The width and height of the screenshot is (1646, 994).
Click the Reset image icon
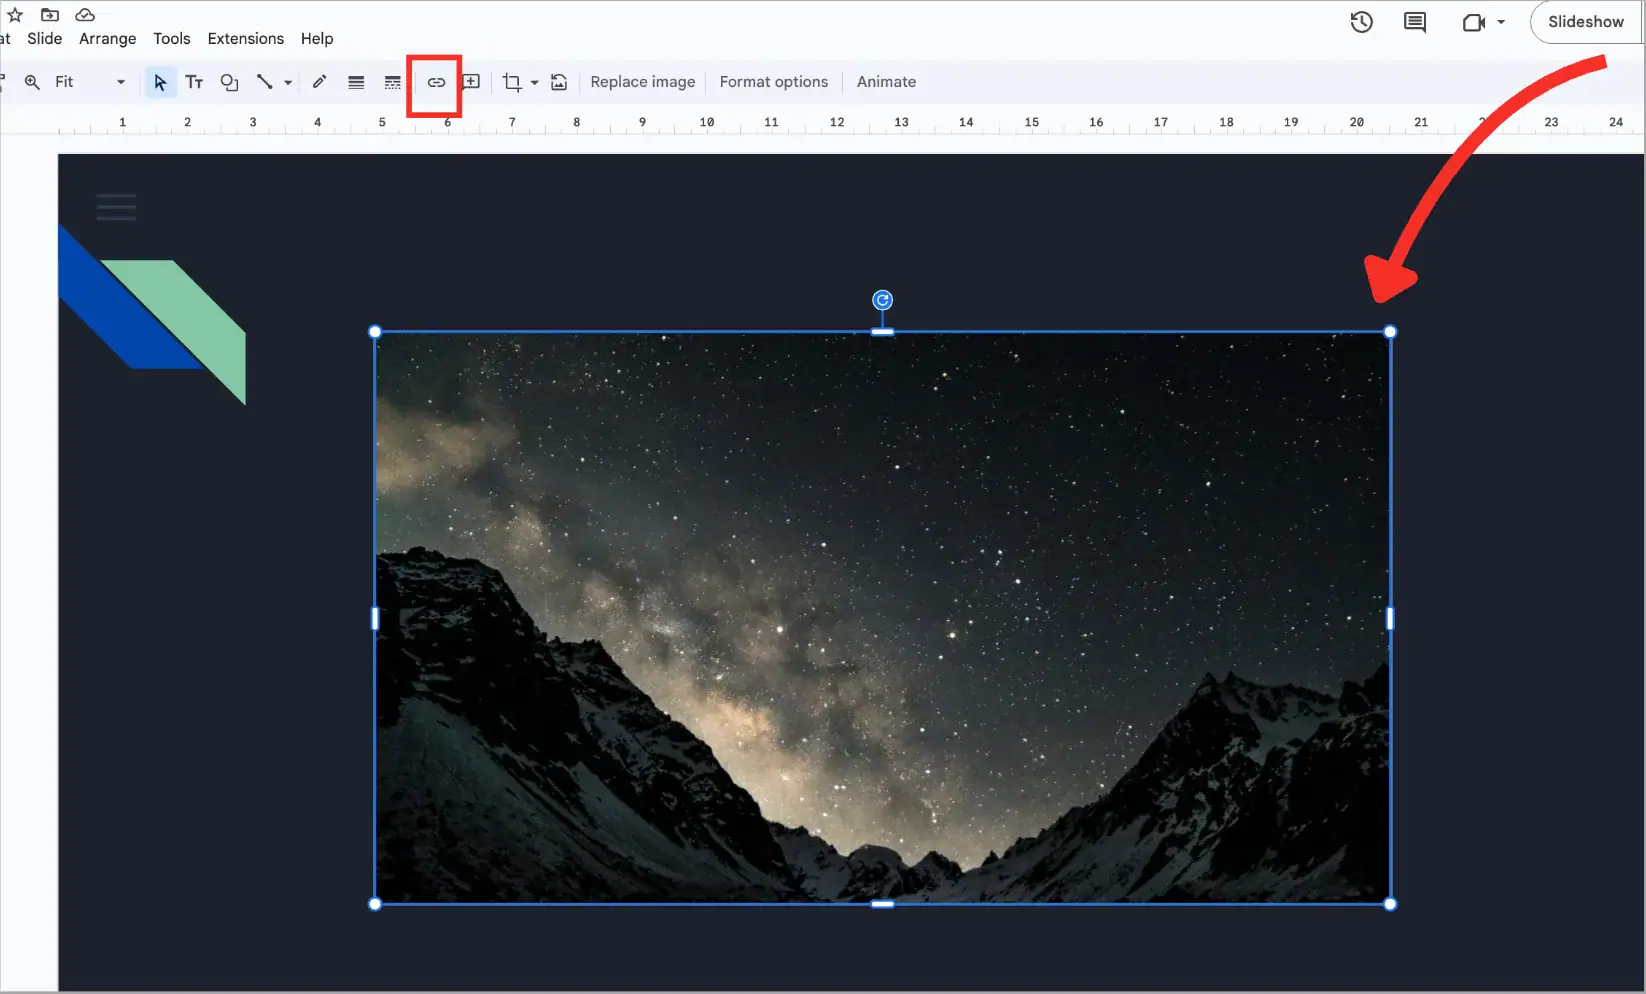click(559, 82)
